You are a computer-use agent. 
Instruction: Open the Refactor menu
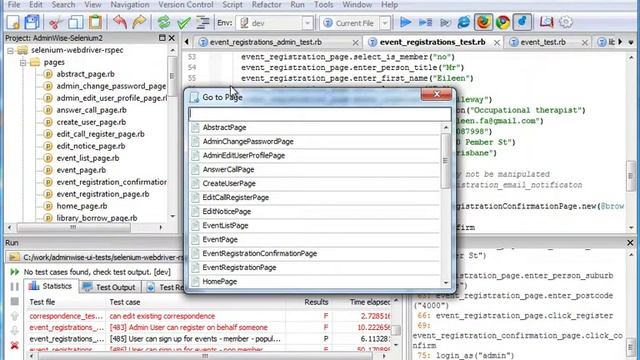point(267,5)
